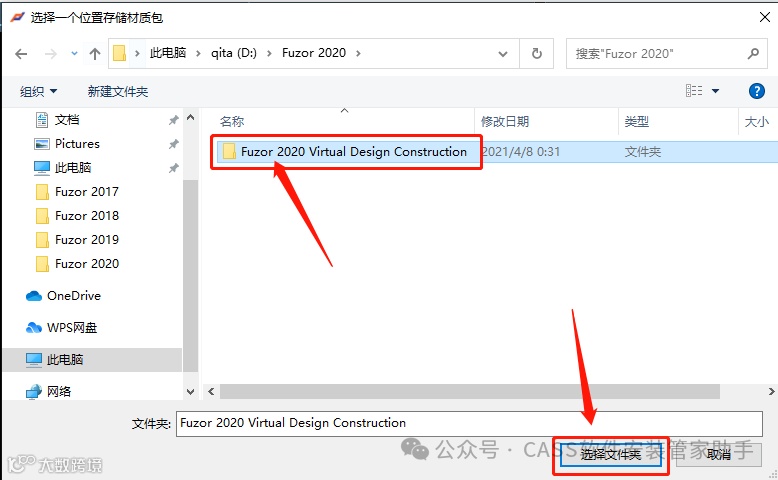Select qita (D:) in address path
Viewport: 778px width, 480px height.
coord(234,53)
